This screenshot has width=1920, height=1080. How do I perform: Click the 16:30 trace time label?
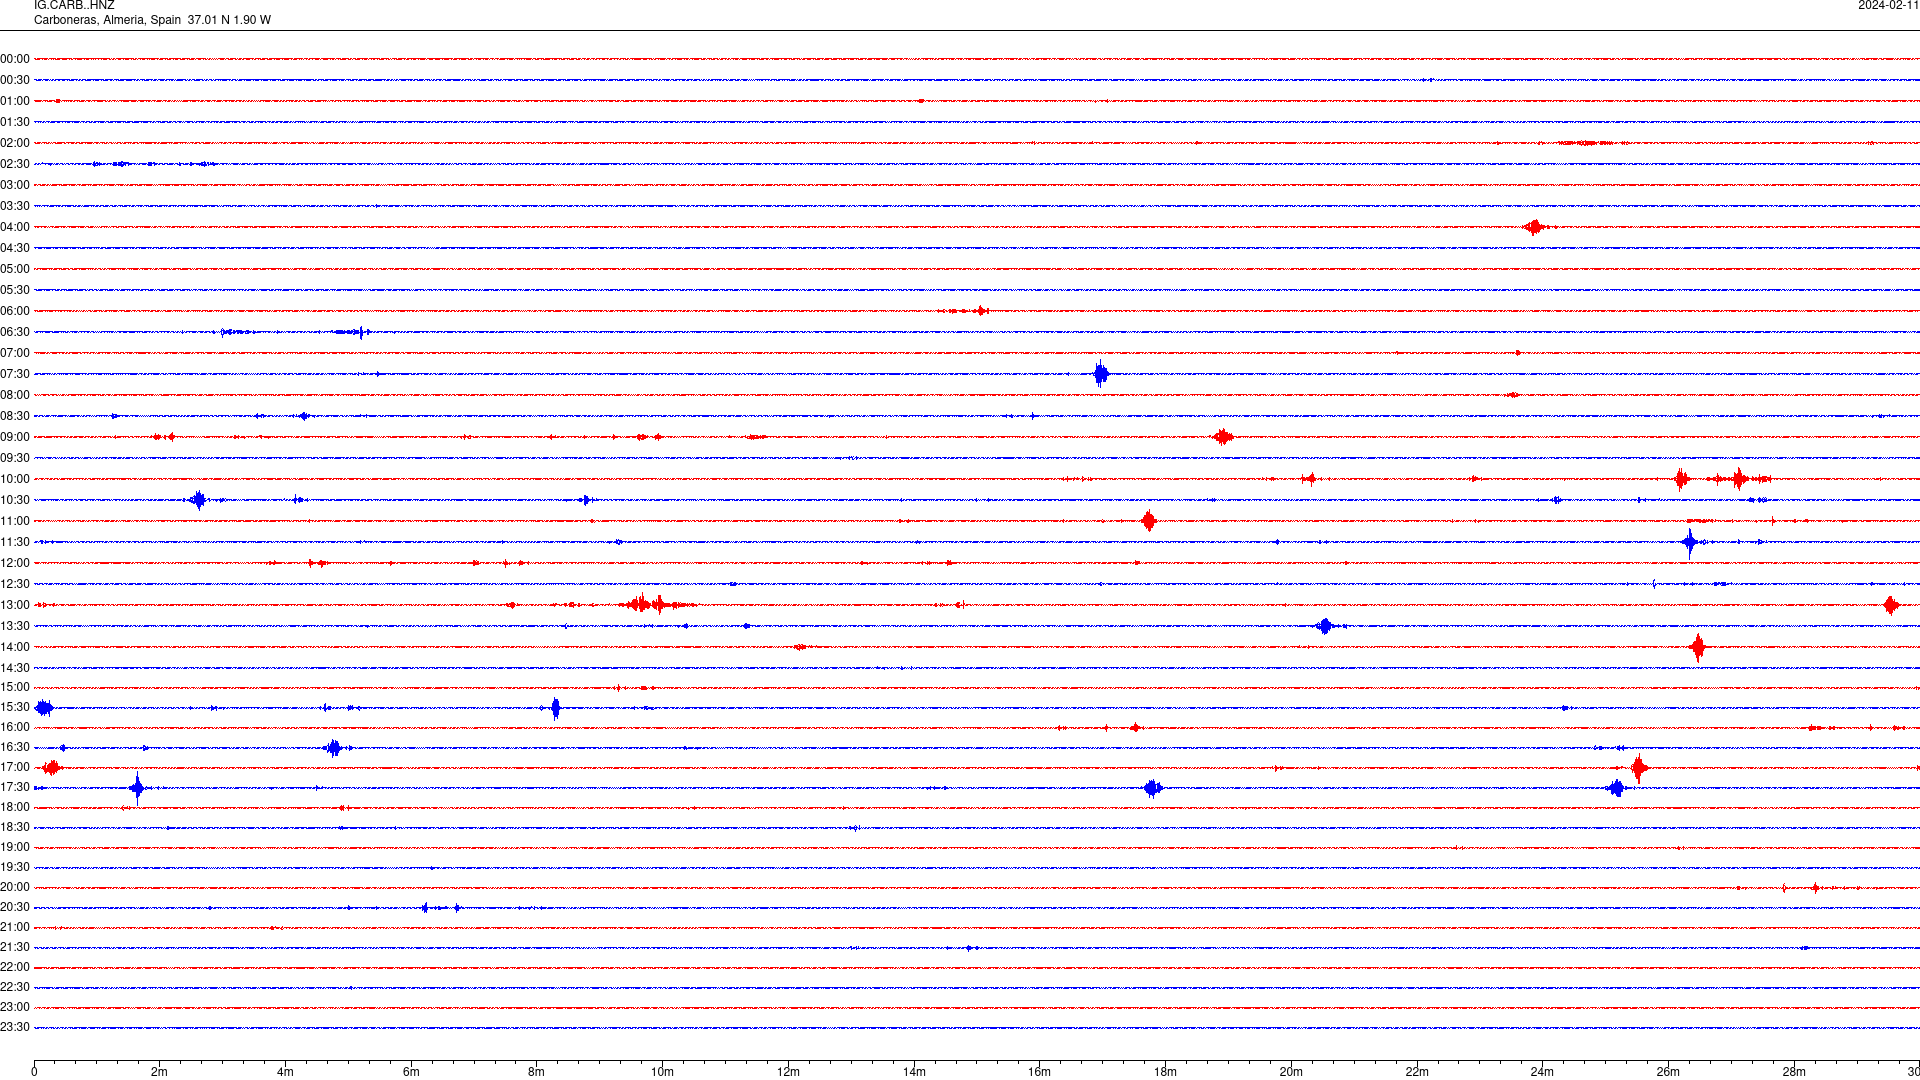15,747
